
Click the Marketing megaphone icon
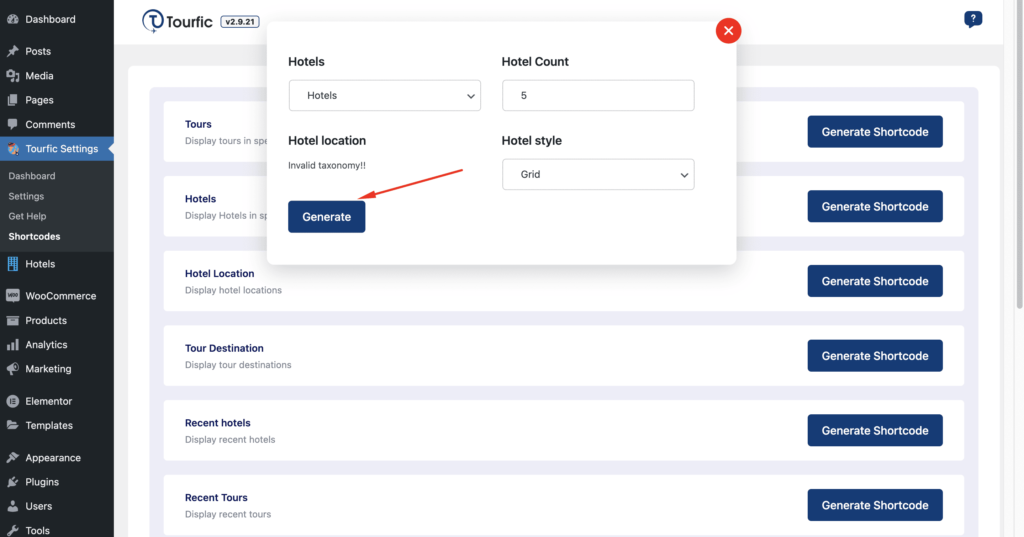click(x=12, y=369)
